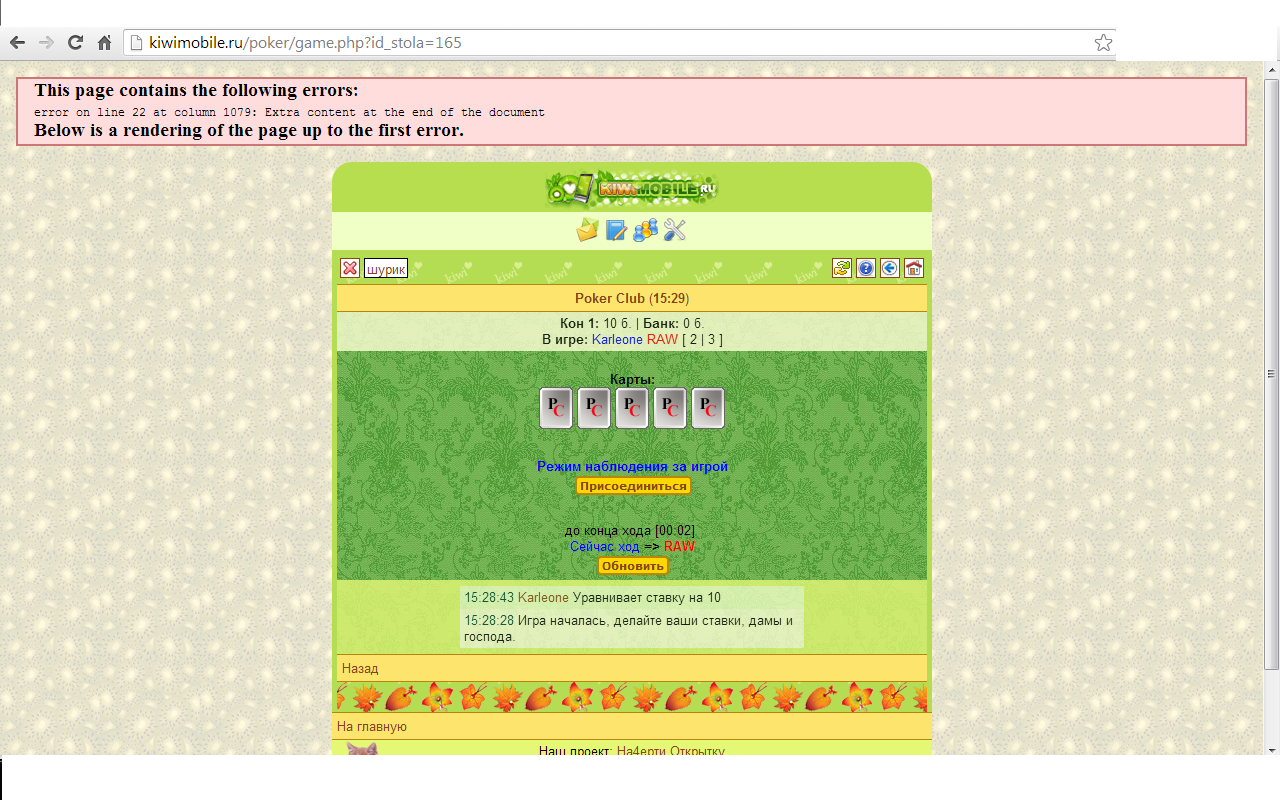
Task: Click the шурик username box
Action: 386,269
